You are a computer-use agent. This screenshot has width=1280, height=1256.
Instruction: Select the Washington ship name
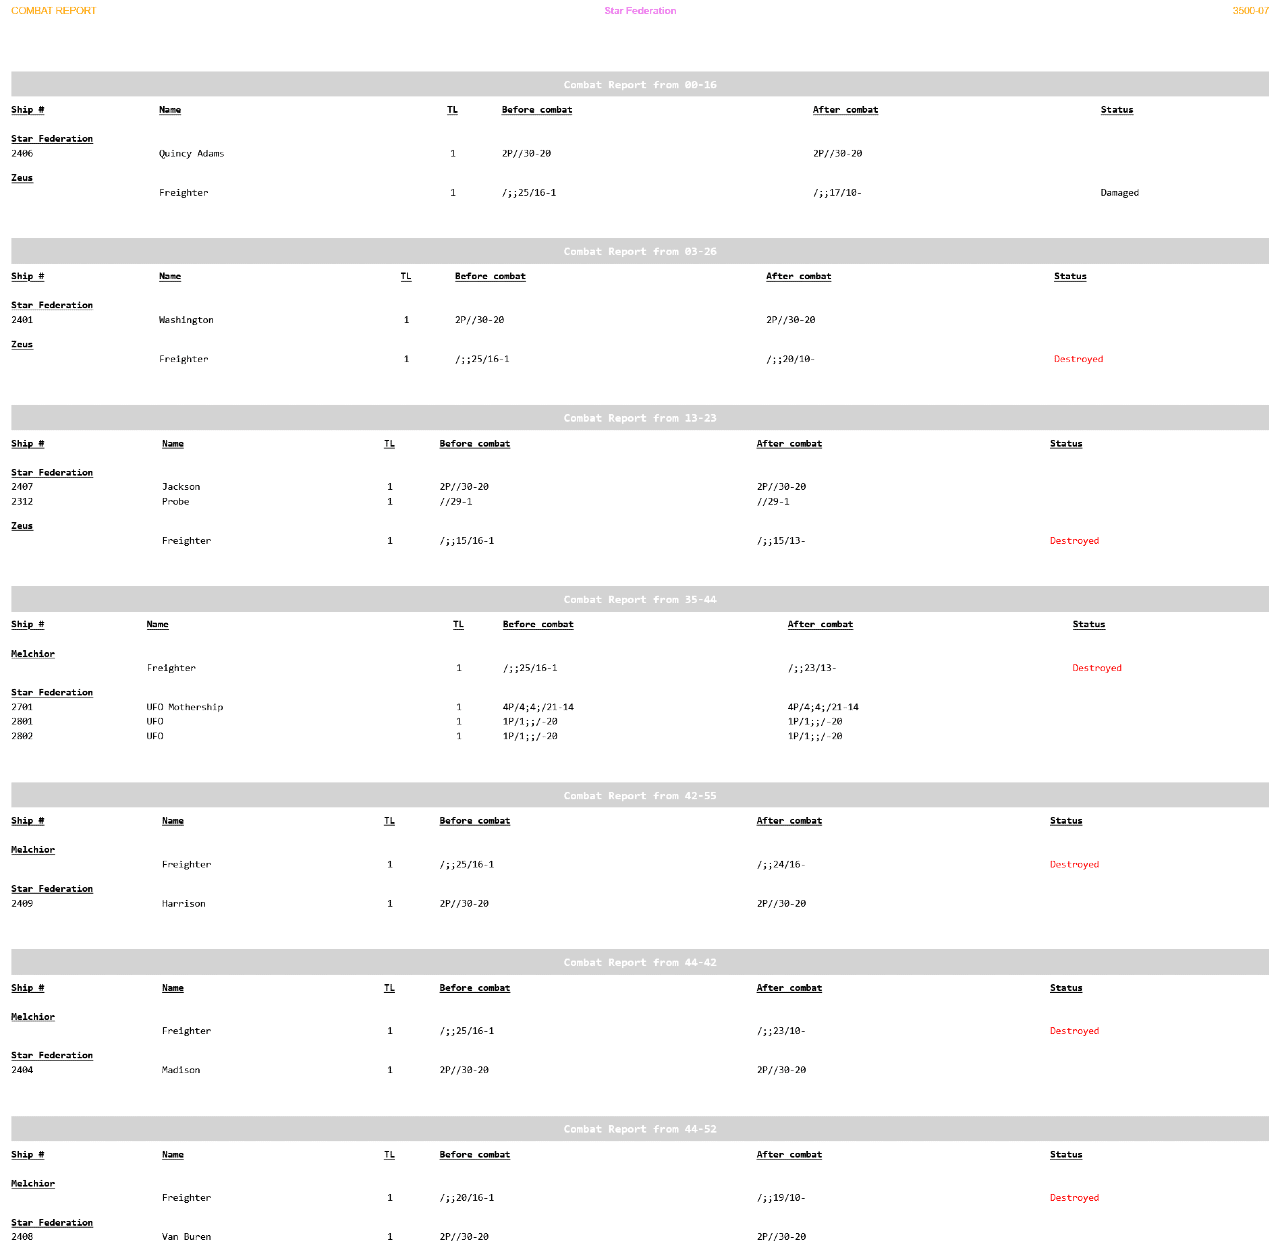(x=186, y=320)
